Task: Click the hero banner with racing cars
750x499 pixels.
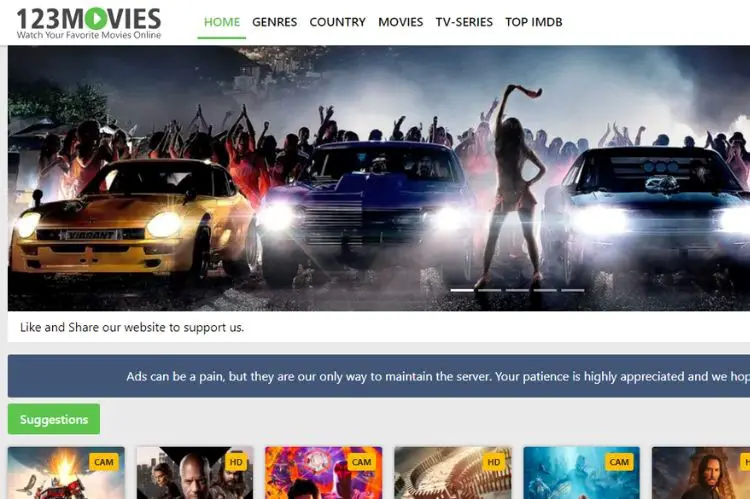Action: [x=379, y=178]
